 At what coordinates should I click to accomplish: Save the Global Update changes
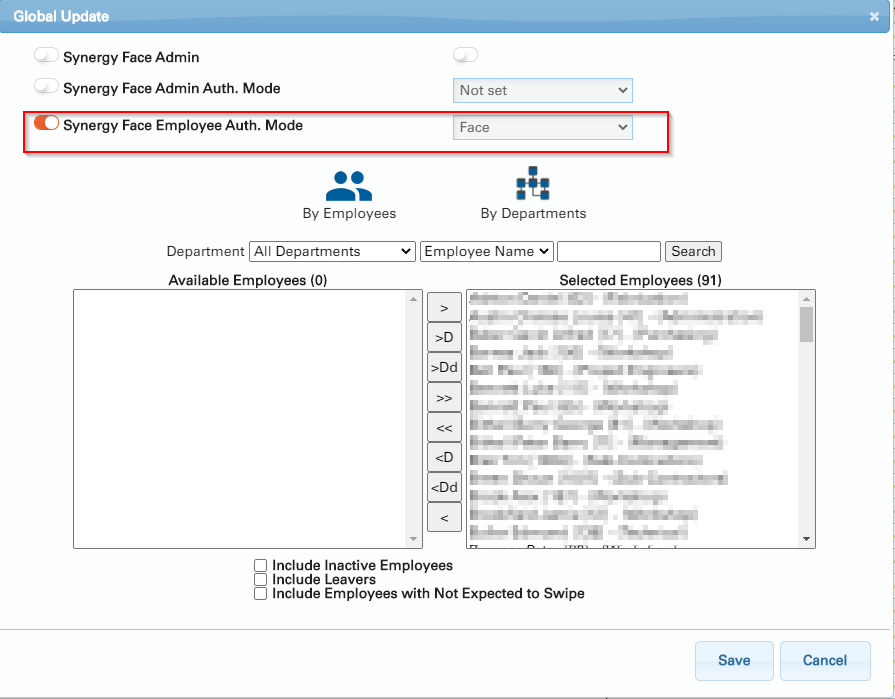pyautogui.click(x=734, y=660)
